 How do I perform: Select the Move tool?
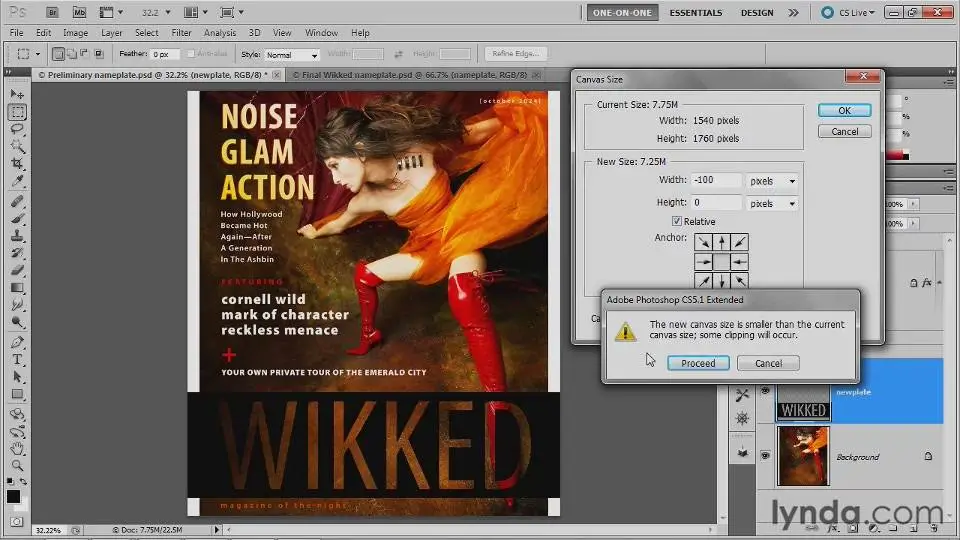point(17,94)
